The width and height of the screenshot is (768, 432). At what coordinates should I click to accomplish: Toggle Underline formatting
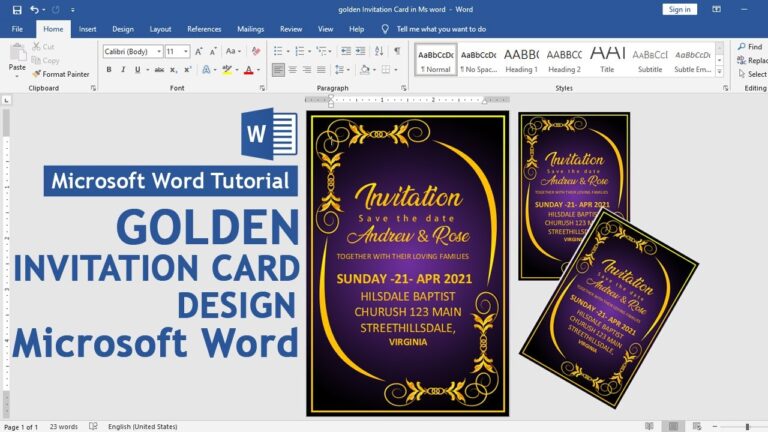click(x=138, y=70)
